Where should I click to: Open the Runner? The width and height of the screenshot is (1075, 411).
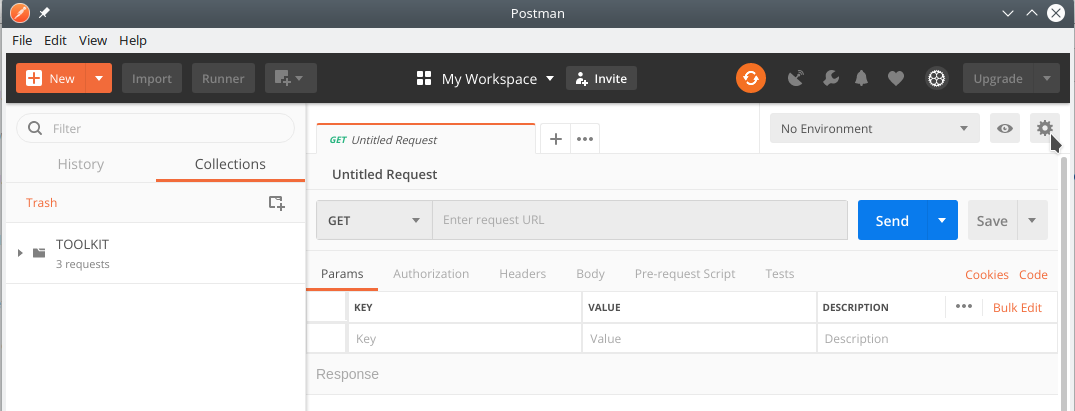[223, 79]
